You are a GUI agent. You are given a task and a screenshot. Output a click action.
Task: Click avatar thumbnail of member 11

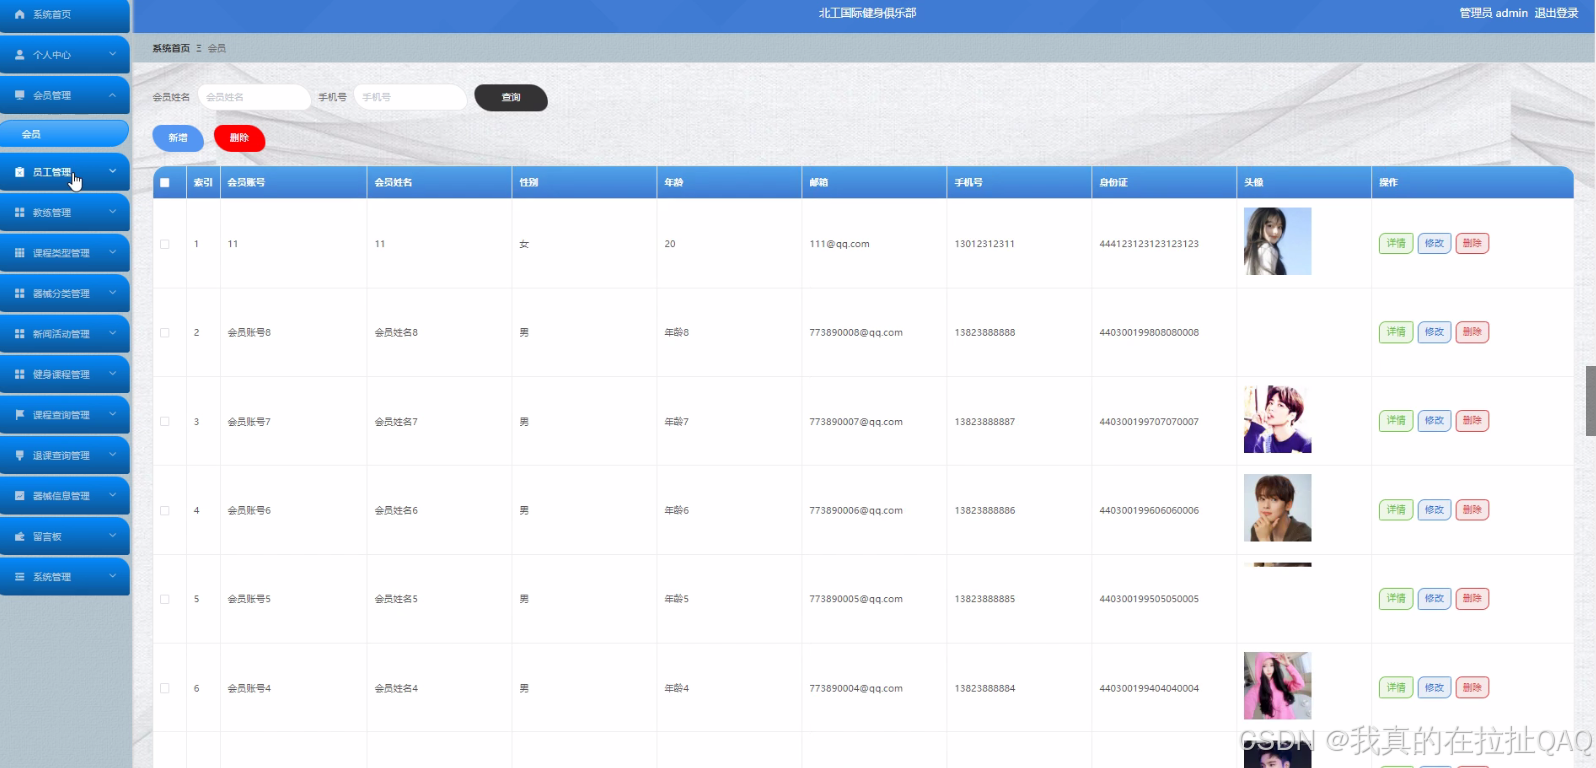(x=1277, y=241)
